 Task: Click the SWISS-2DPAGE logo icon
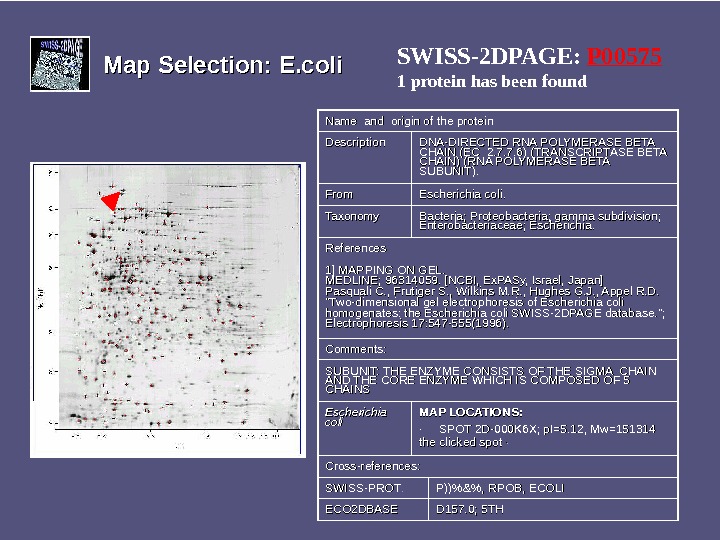tap(60, 64)
